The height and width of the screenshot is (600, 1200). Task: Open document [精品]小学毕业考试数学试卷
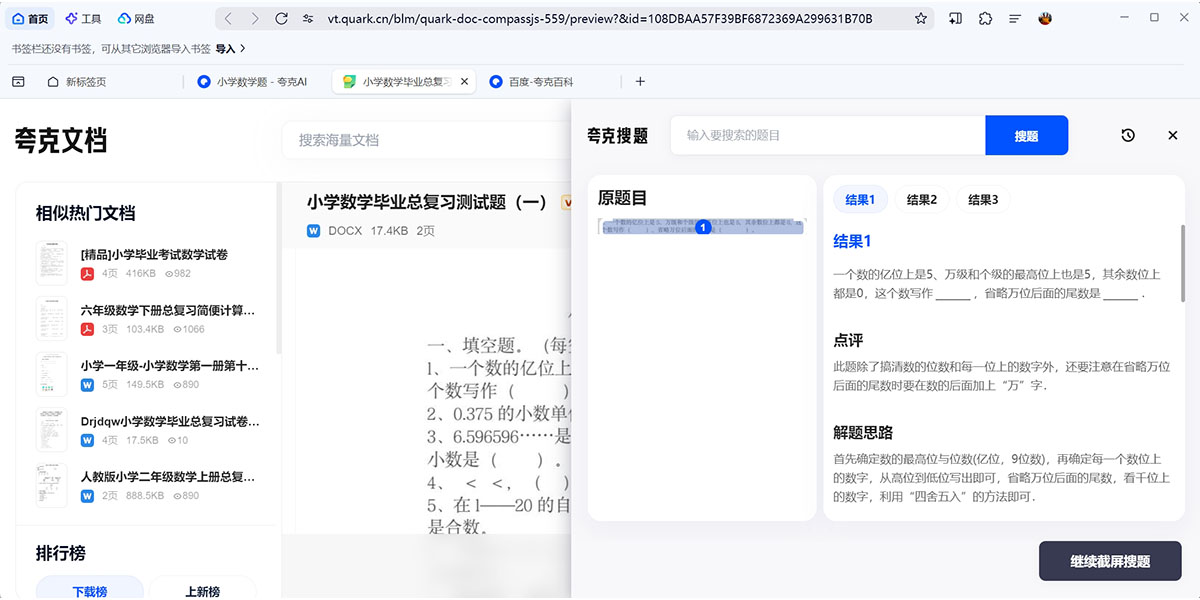154,255
